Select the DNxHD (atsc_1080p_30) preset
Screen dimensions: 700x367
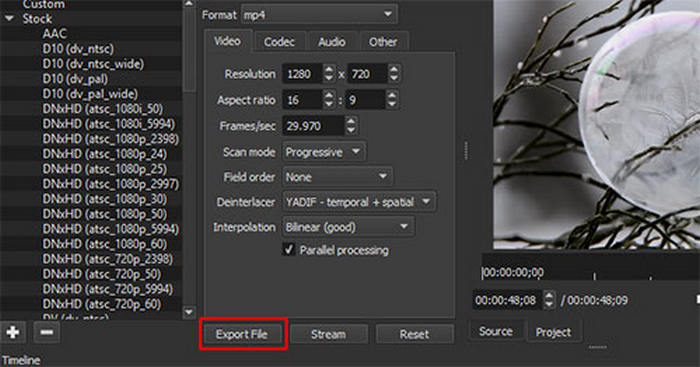tap(104, 199)
